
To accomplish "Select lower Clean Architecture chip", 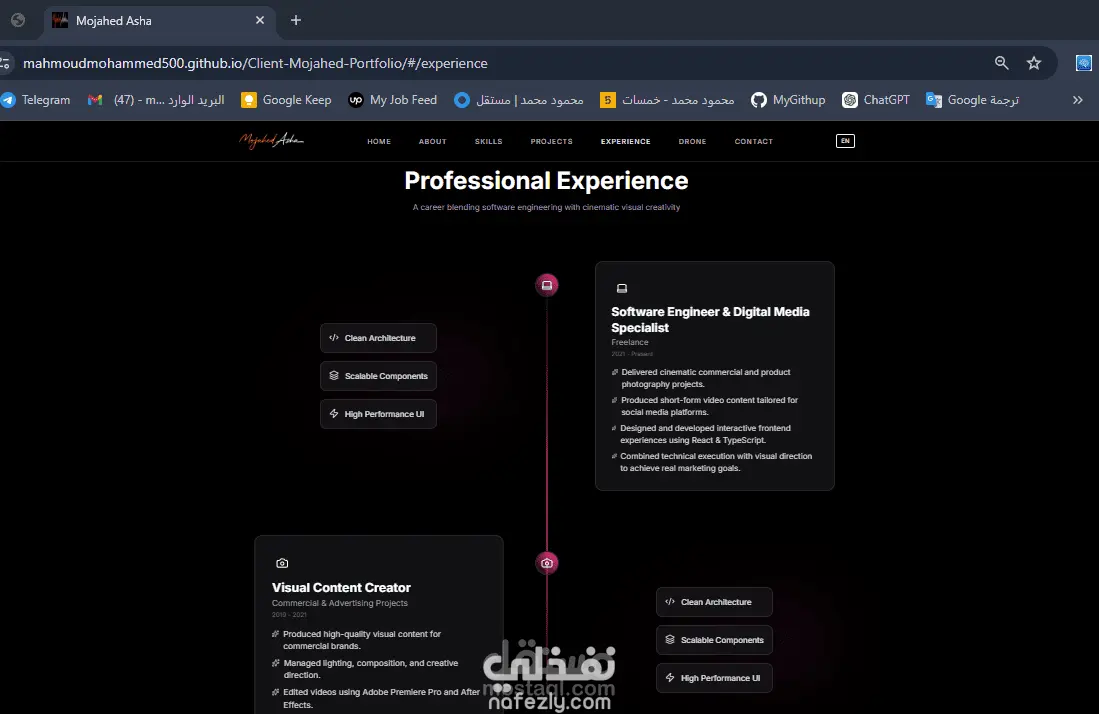I will tap(714, 602).
